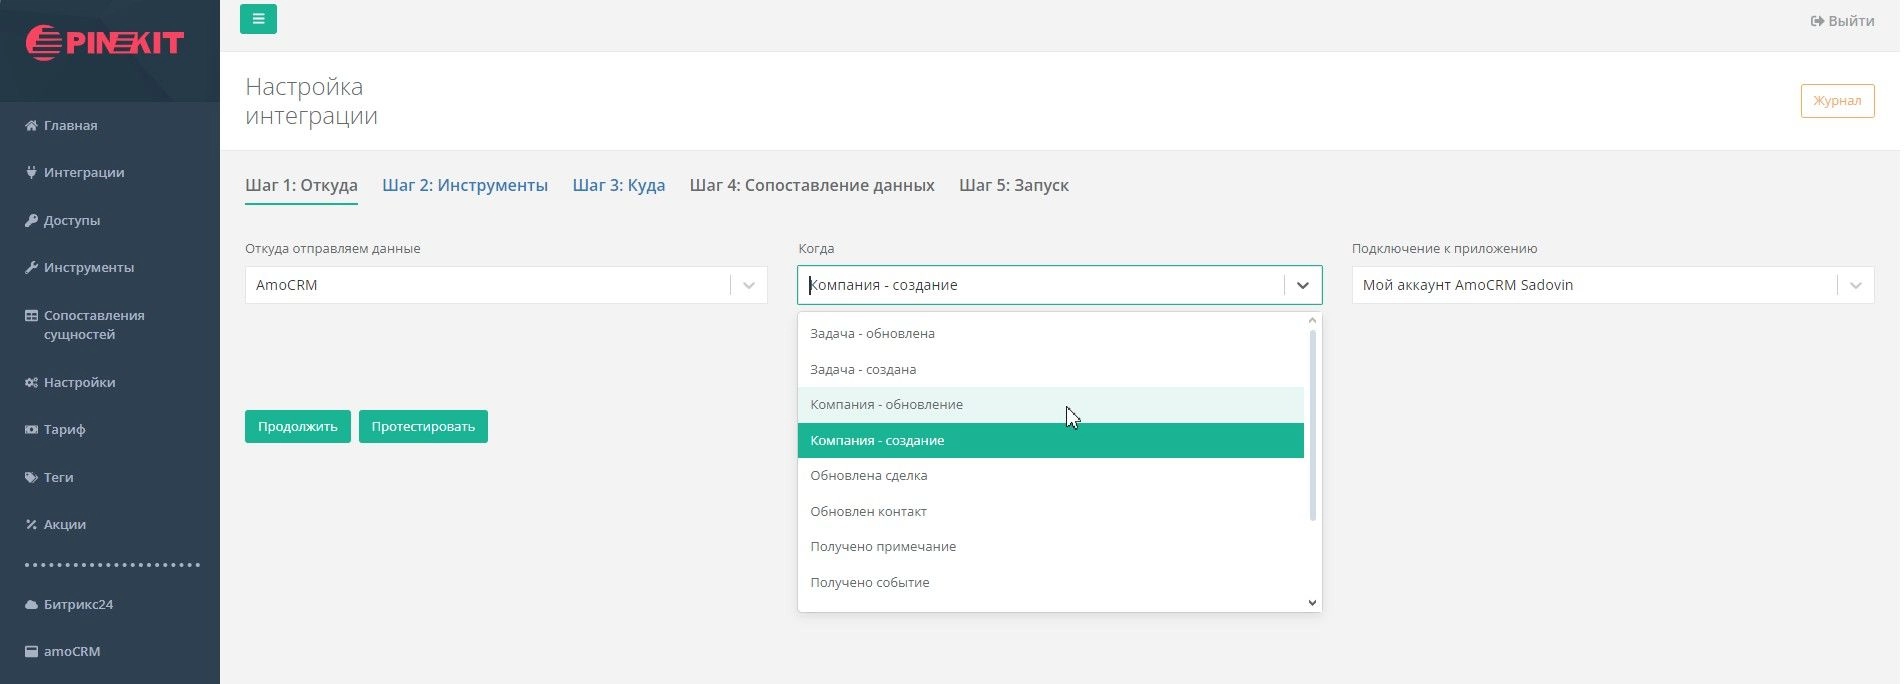Screen dimensions: 1904x684
Task: Click the dropdown list scrollbar thumb
Action: tap(1312, 425)
